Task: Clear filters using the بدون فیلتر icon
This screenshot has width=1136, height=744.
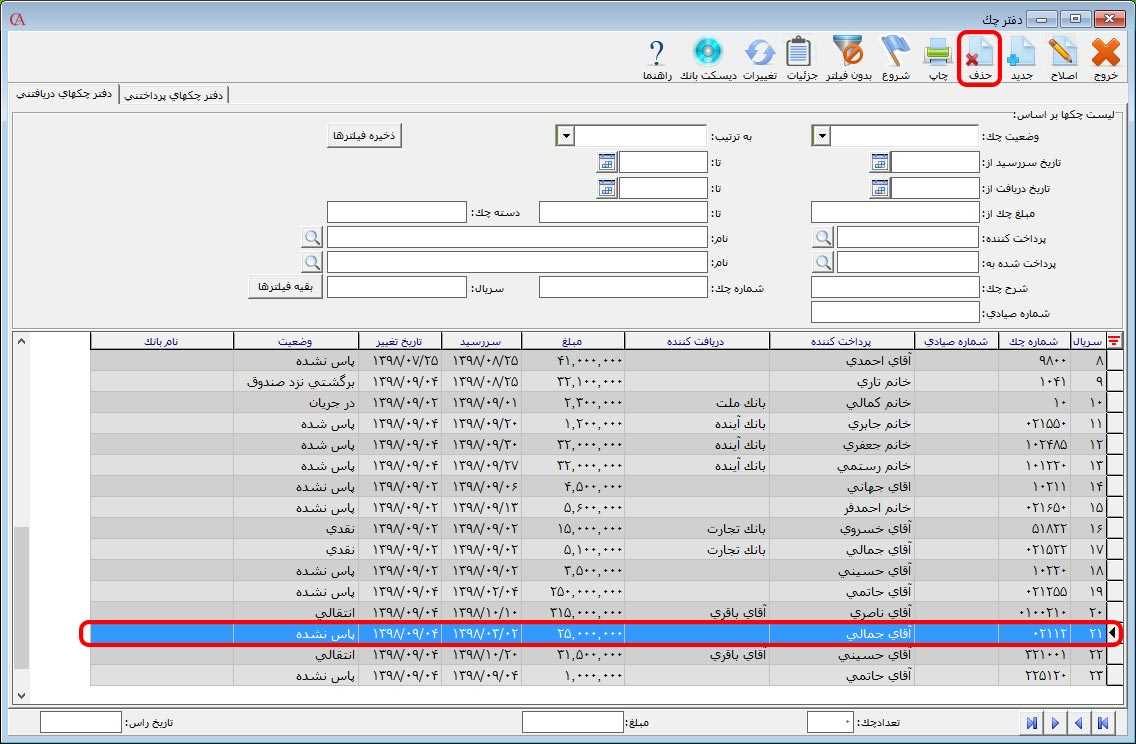Action: pos(852,58)
